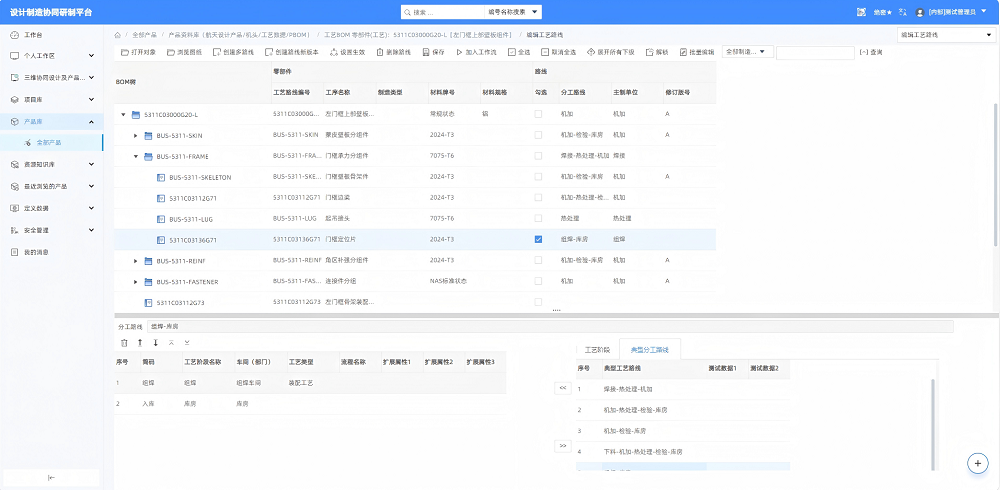Click the 全部产品 breadcrumb link
Image resolution: width=1000 pixels, height=490 pixels.
(144, 35)
